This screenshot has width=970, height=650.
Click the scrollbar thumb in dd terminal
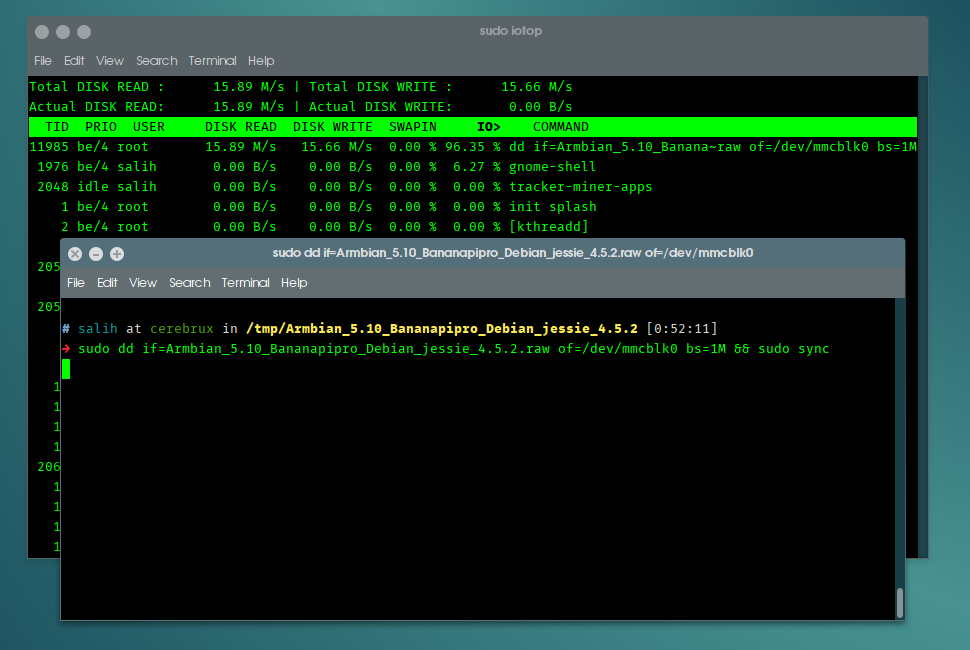[x=899, y=602]
